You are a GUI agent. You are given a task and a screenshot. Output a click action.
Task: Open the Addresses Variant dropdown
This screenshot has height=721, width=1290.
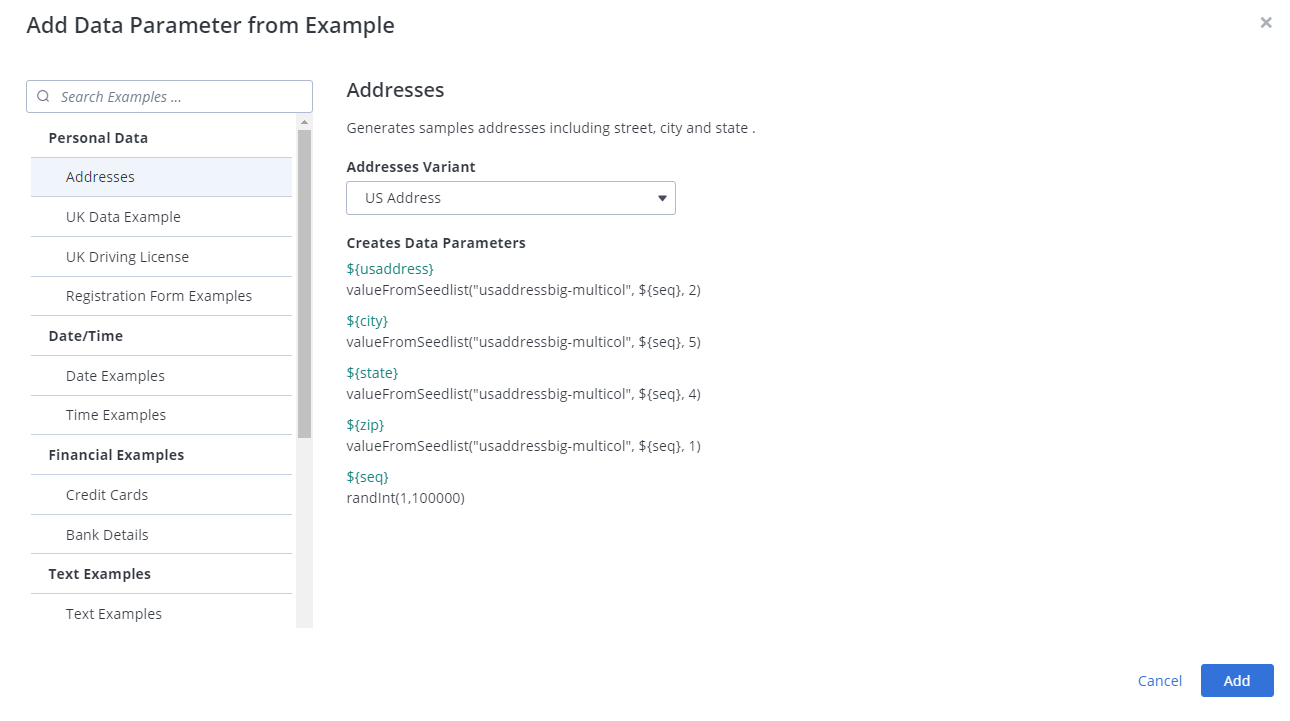(x=510, y=198)
